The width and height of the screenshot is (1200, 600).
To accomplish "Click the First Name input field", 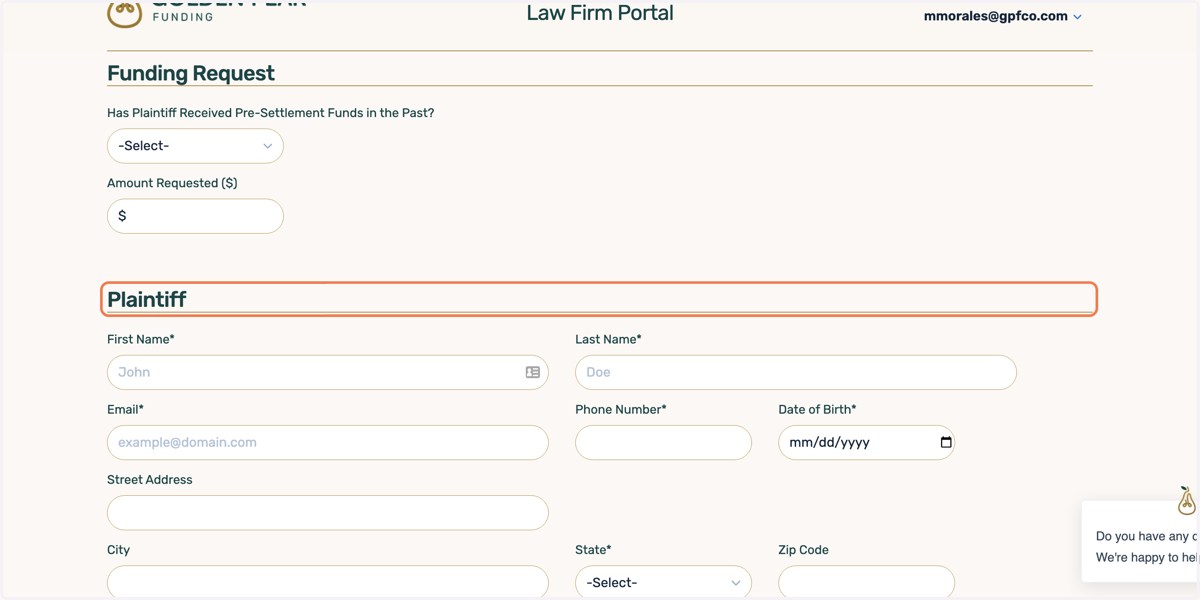I will (x=328, y=372).
